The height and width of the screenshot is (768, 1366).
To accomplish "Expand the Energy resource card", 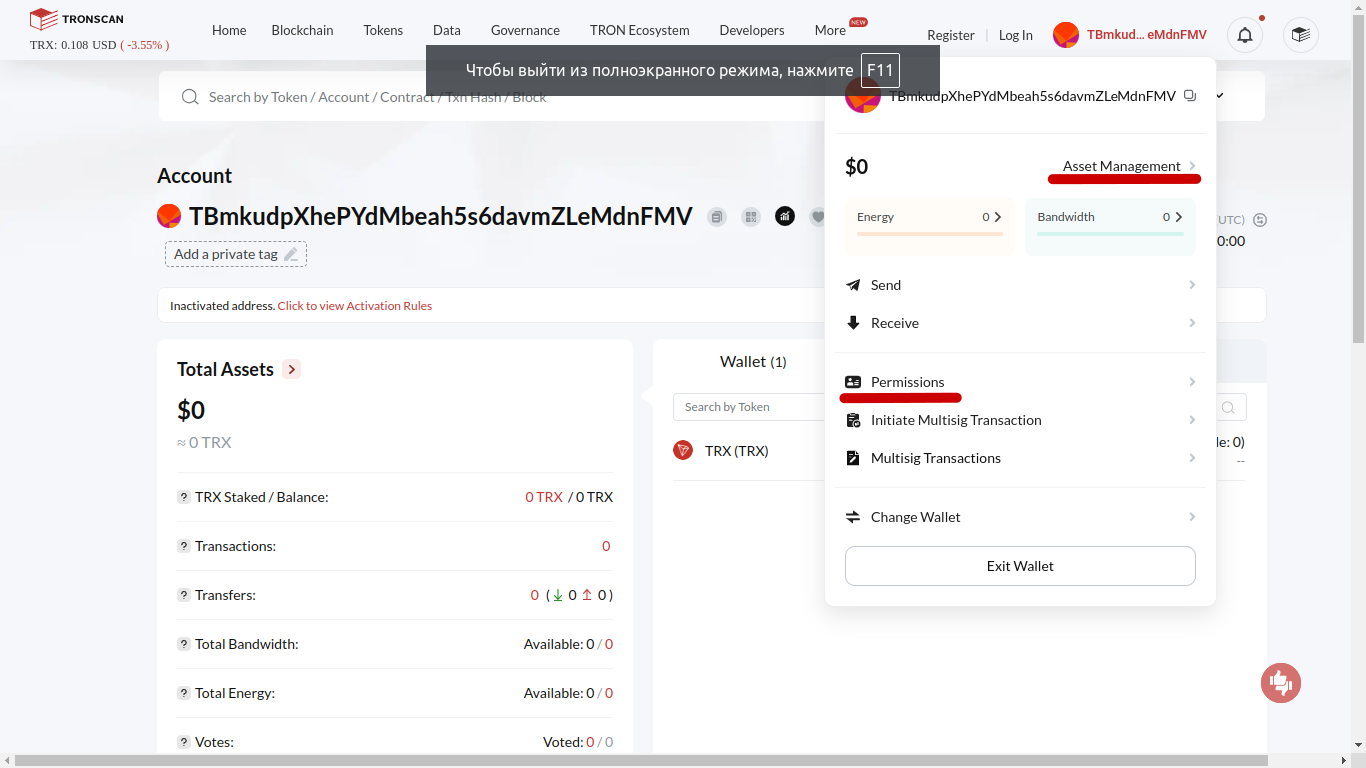I will click(x=929, y=227).
